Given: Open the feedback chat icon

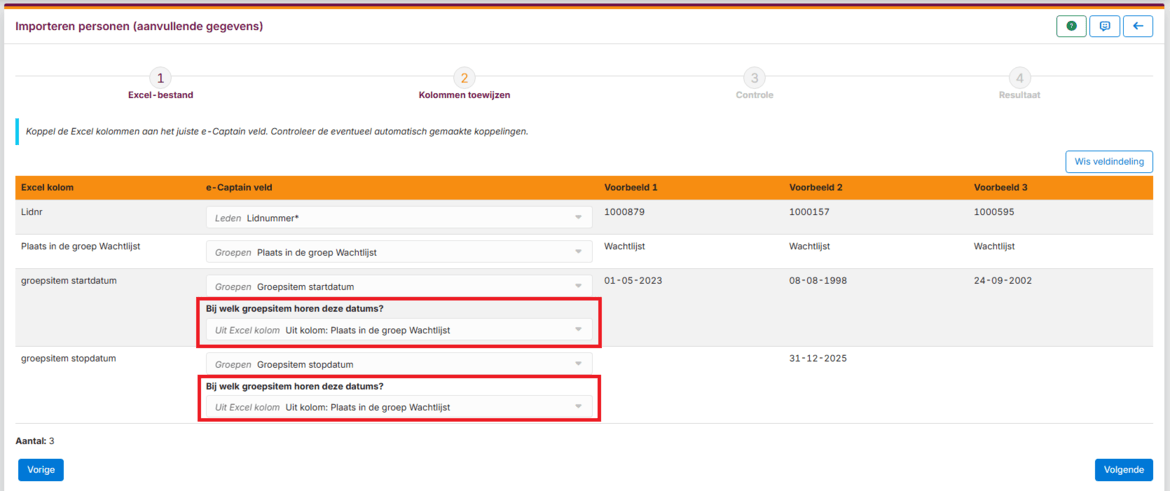Looking at the screenshot, I should click(x=1104, y=26).
